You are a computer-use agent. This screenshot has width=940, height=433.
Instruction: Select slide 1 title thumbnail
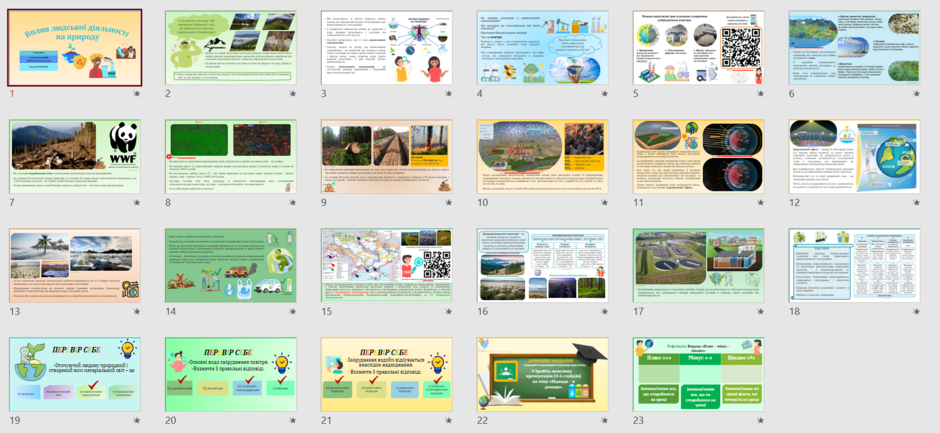pyautogui.click(x=75, y=47)
